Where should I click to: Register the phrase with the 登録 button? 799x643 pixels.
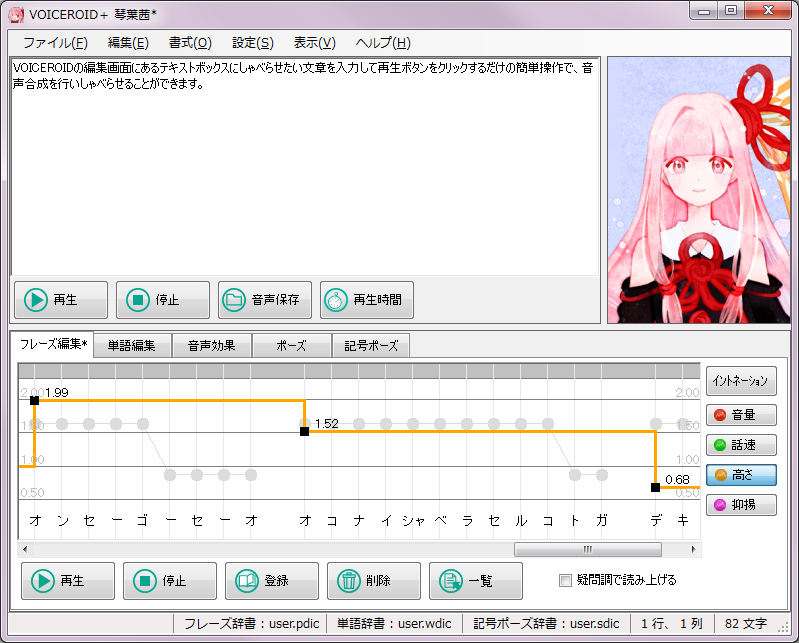click(x=272, y=580)
